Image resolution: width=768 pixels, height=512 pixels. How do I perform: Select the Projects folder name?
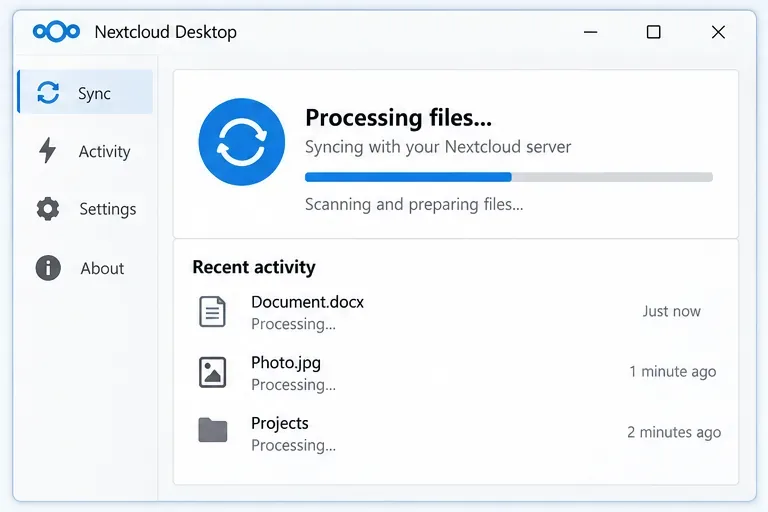(x=280, y=423)
